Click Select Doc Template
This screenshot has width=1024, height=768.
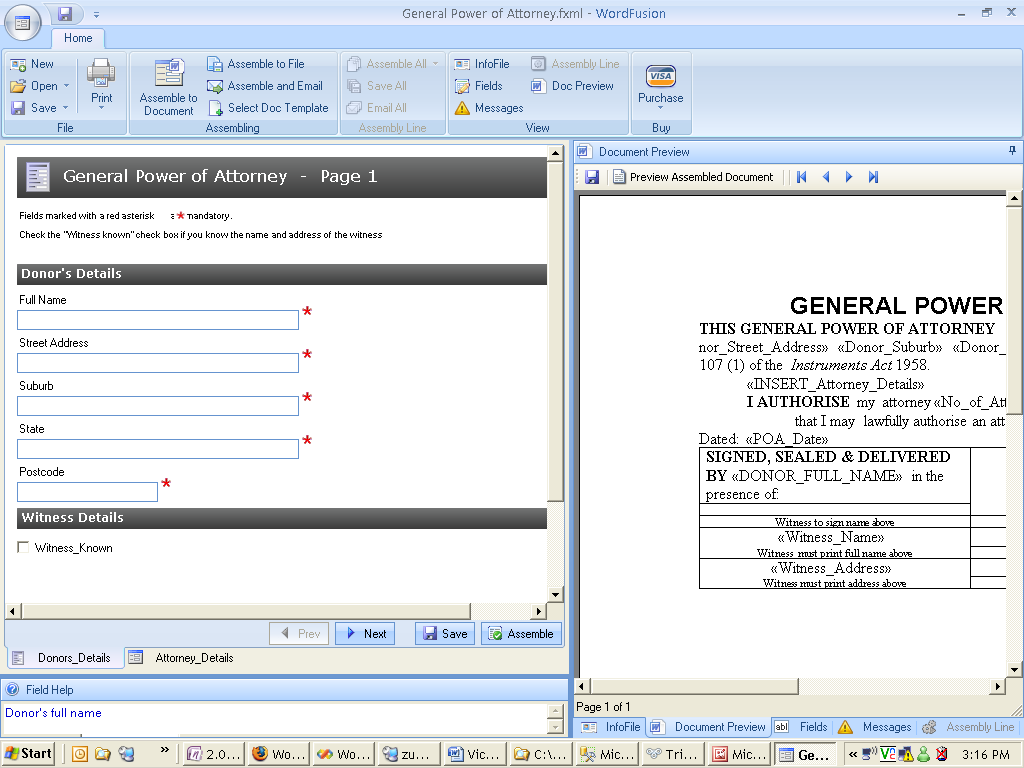[x=268, y=108]
